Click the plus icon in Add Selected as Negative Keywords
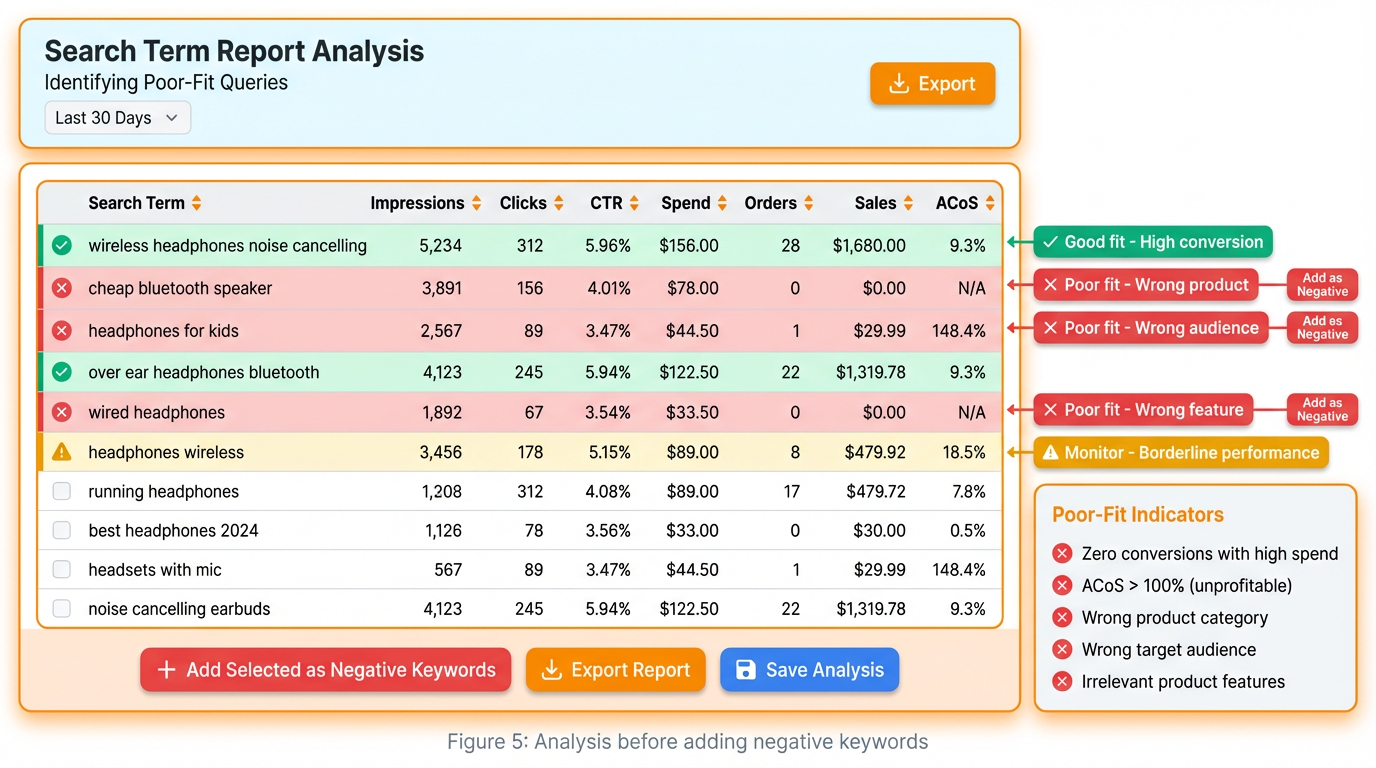 click(x=166, y=670)
